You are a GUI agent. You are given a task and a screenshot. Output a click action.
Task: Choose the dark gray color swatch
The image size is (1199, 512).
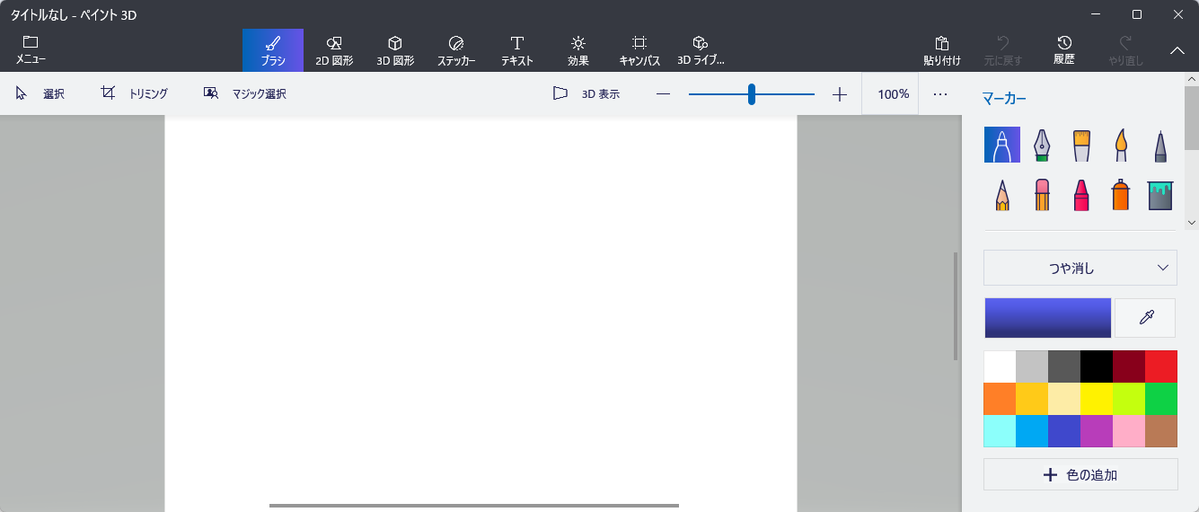pos(1064,366)
